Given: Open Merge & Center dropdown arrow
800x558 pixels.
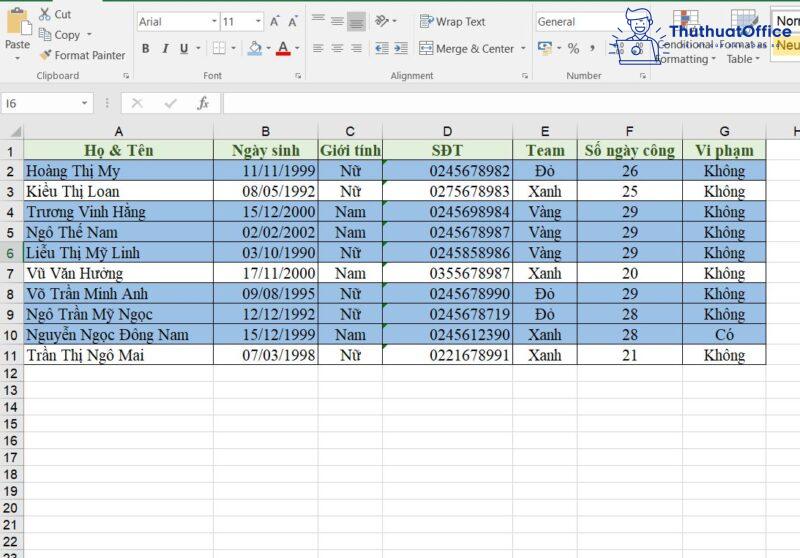Looking at the screenshot, I should click(x=523, y=48).
